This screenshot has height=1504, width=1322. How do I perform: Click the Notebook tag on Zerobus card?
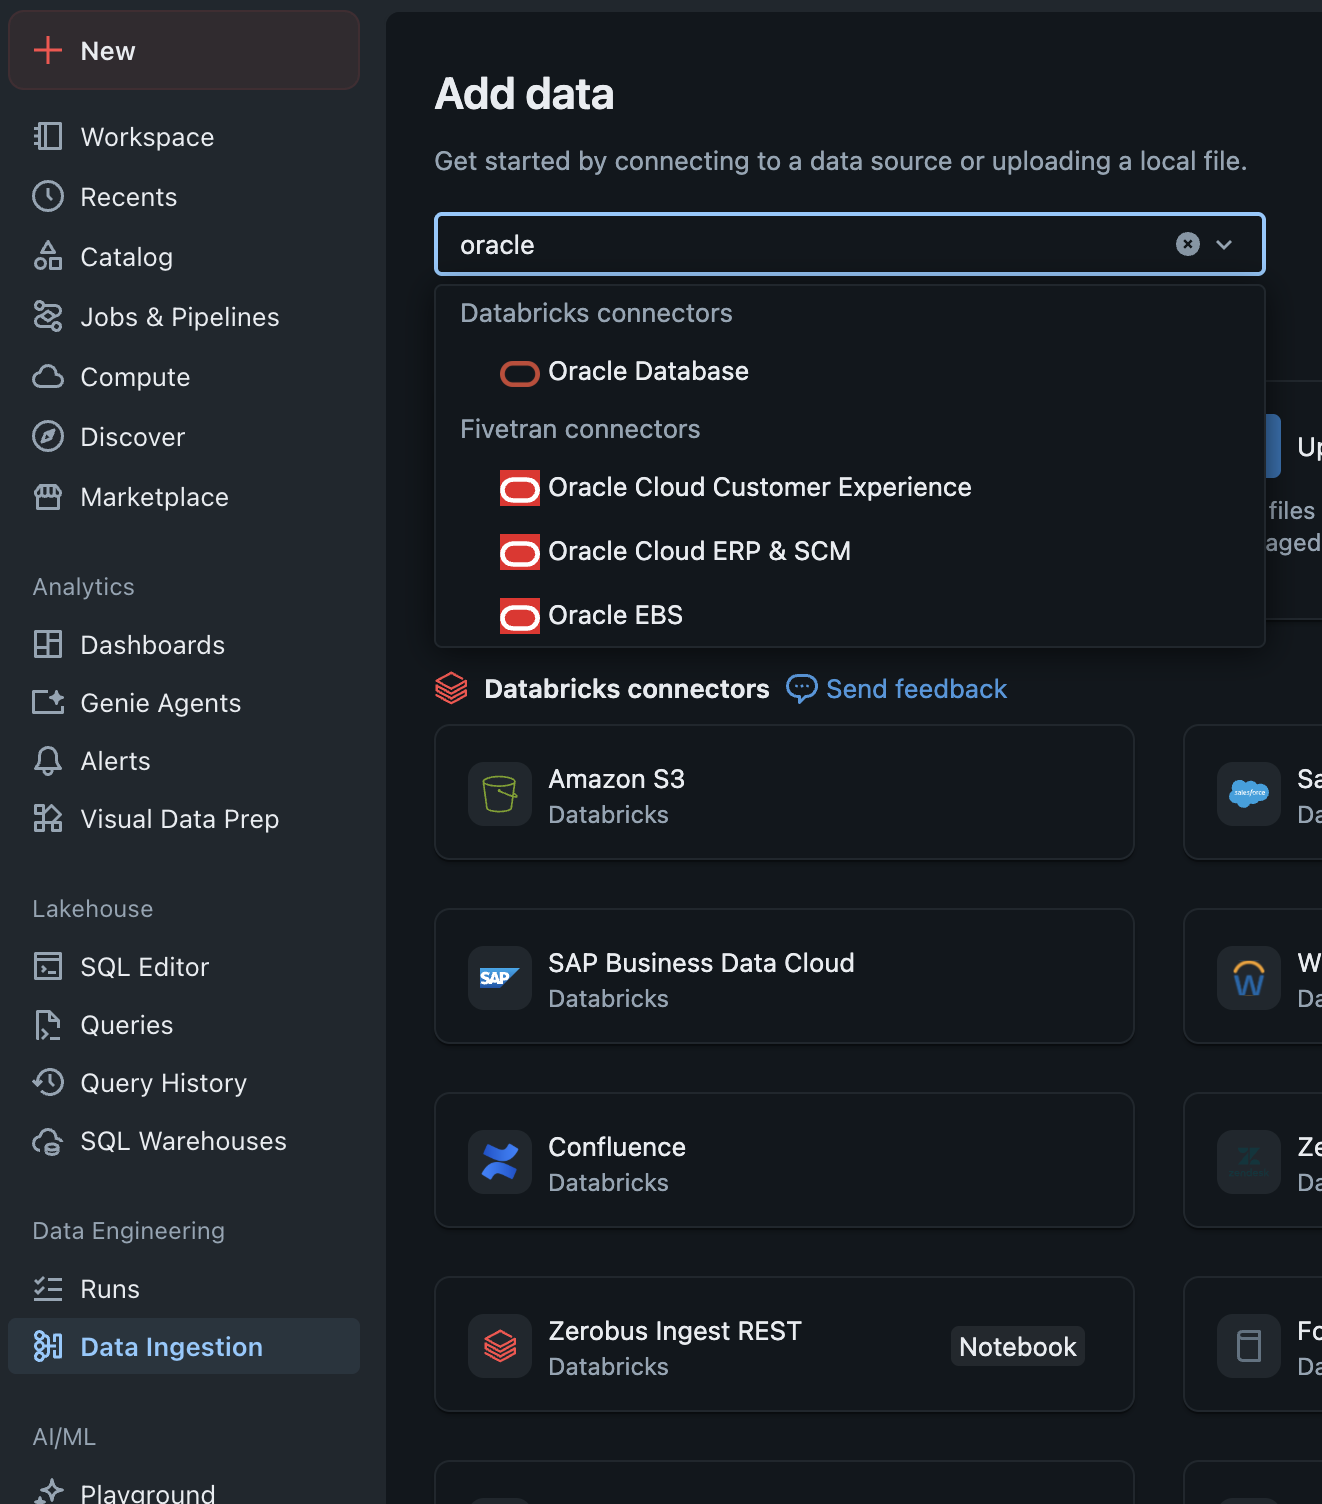coord(1018,1346)
